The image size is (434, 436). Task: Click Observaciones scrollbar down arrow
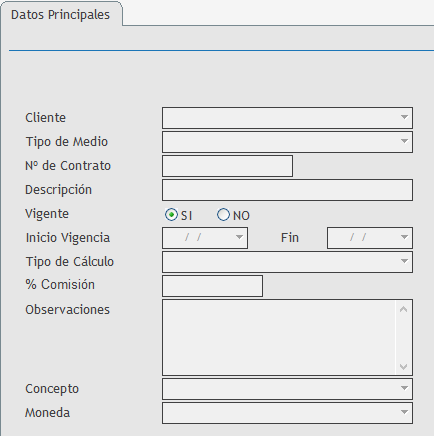point(403,367)
